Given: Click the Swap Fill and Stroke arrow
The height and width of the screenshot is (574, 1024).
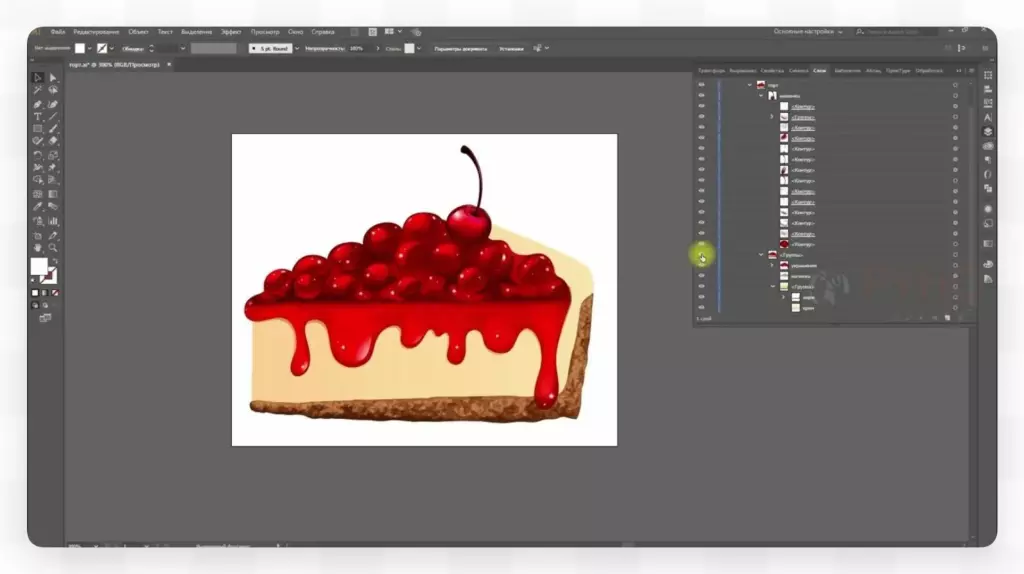Looking at the screenshot, I should (x=55, y=261).
